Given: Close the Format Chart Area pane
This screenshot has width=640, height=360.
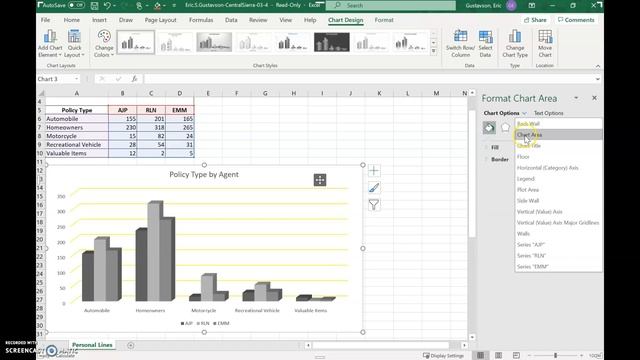Looking at the screenshot, I should (x=594, y=98).
